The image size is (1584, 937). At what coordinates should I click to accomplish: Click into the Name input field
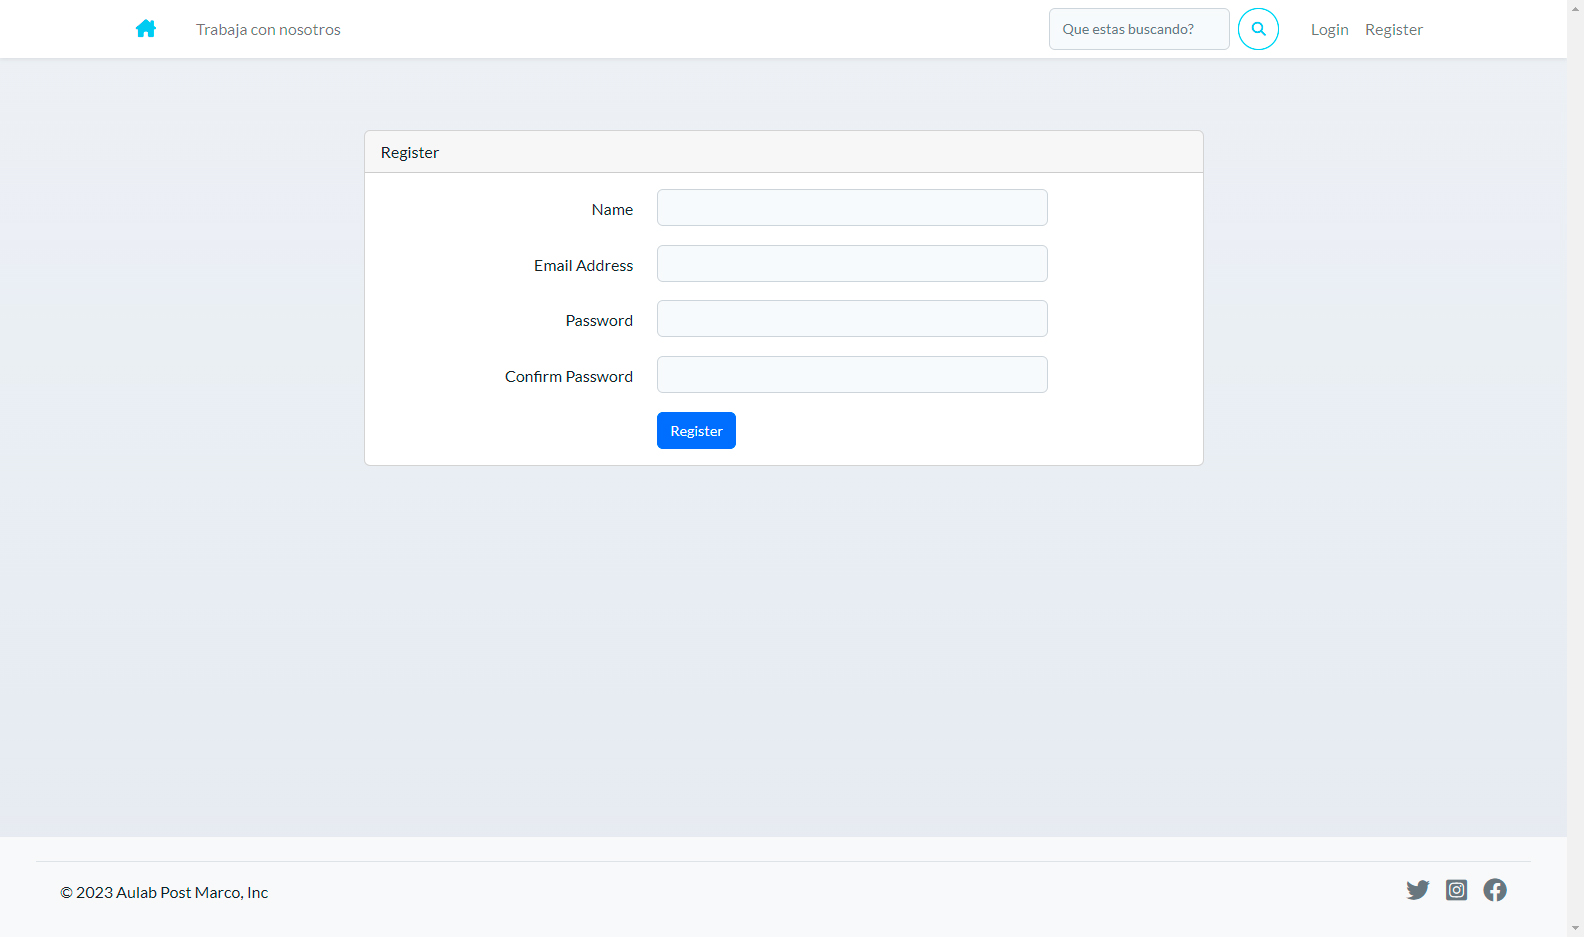(852, 208)
